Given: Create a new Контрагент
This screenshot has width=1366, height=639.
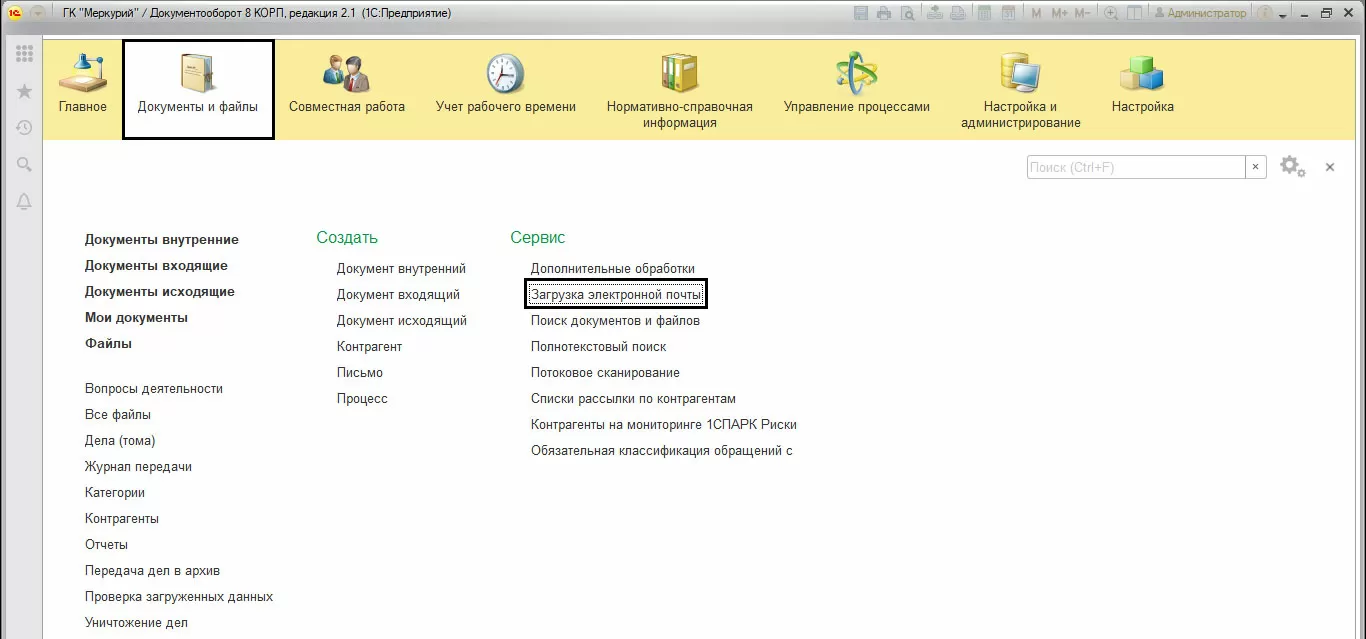Looking at the screenshot, I should point(369,347).
